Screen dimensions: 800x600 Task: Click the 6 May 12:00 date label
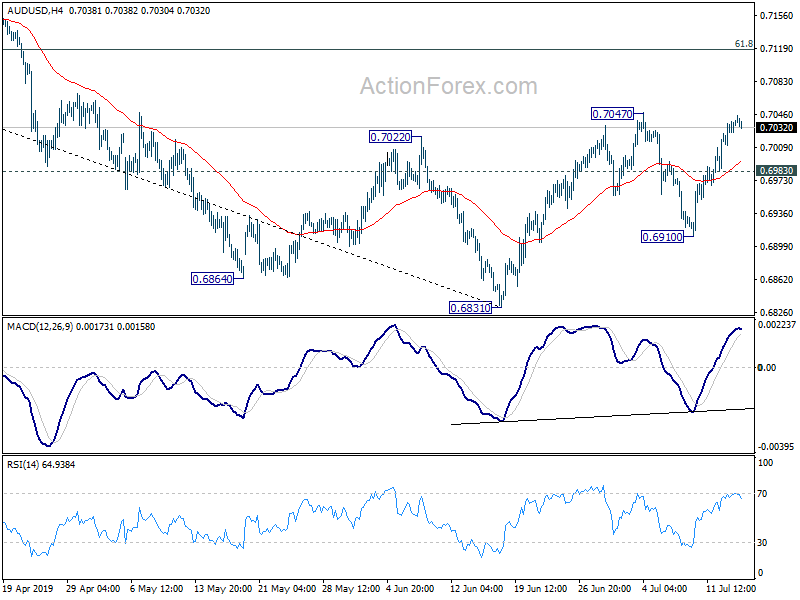point(157,588)
